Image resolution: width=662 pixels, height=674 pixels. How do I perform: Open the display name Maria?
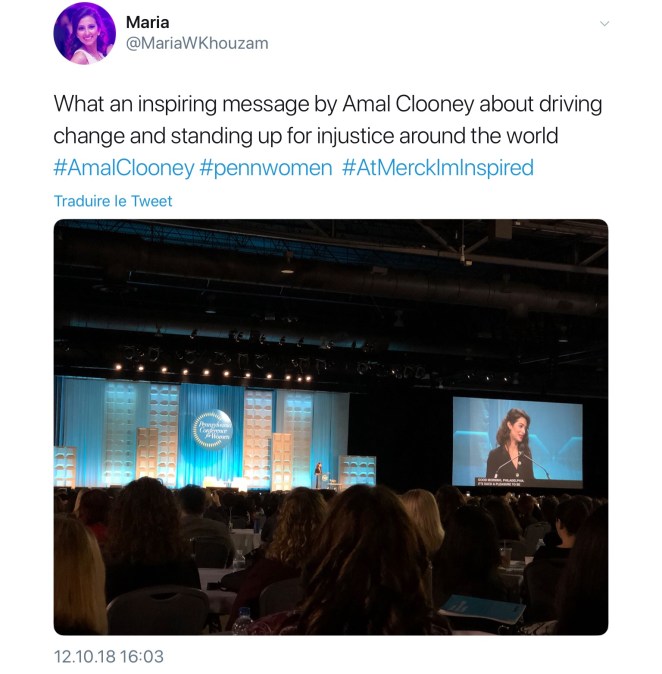[x=147, y=22]
